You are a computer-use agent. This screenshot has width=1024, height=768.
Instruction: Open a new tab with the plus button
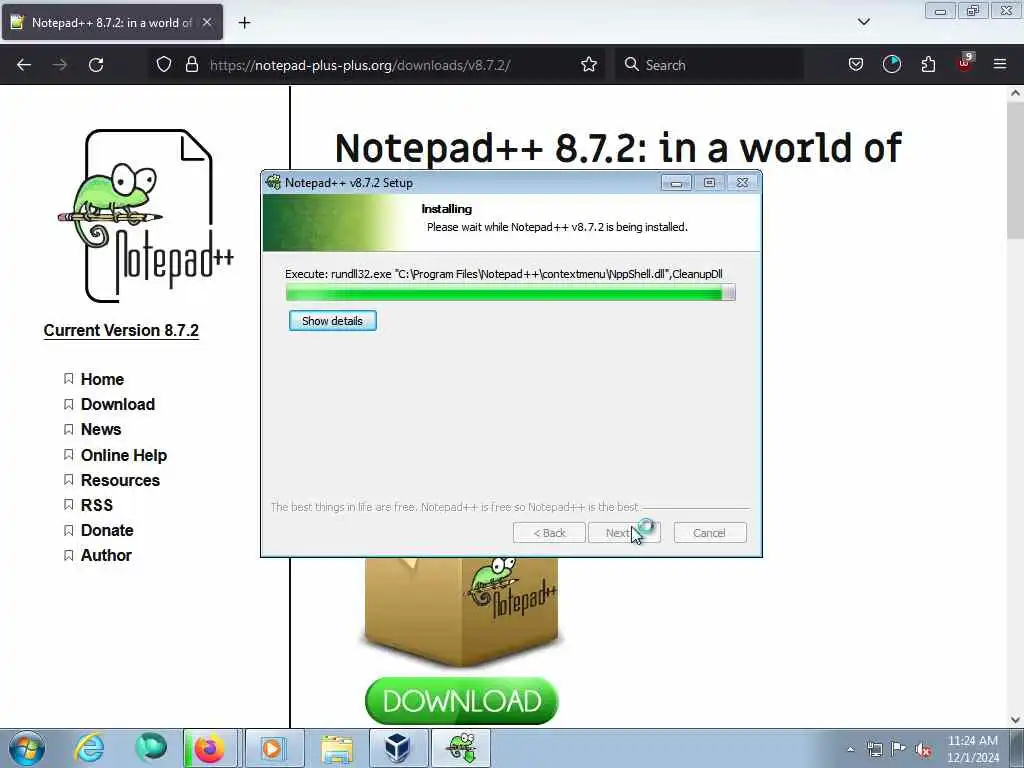244,23
